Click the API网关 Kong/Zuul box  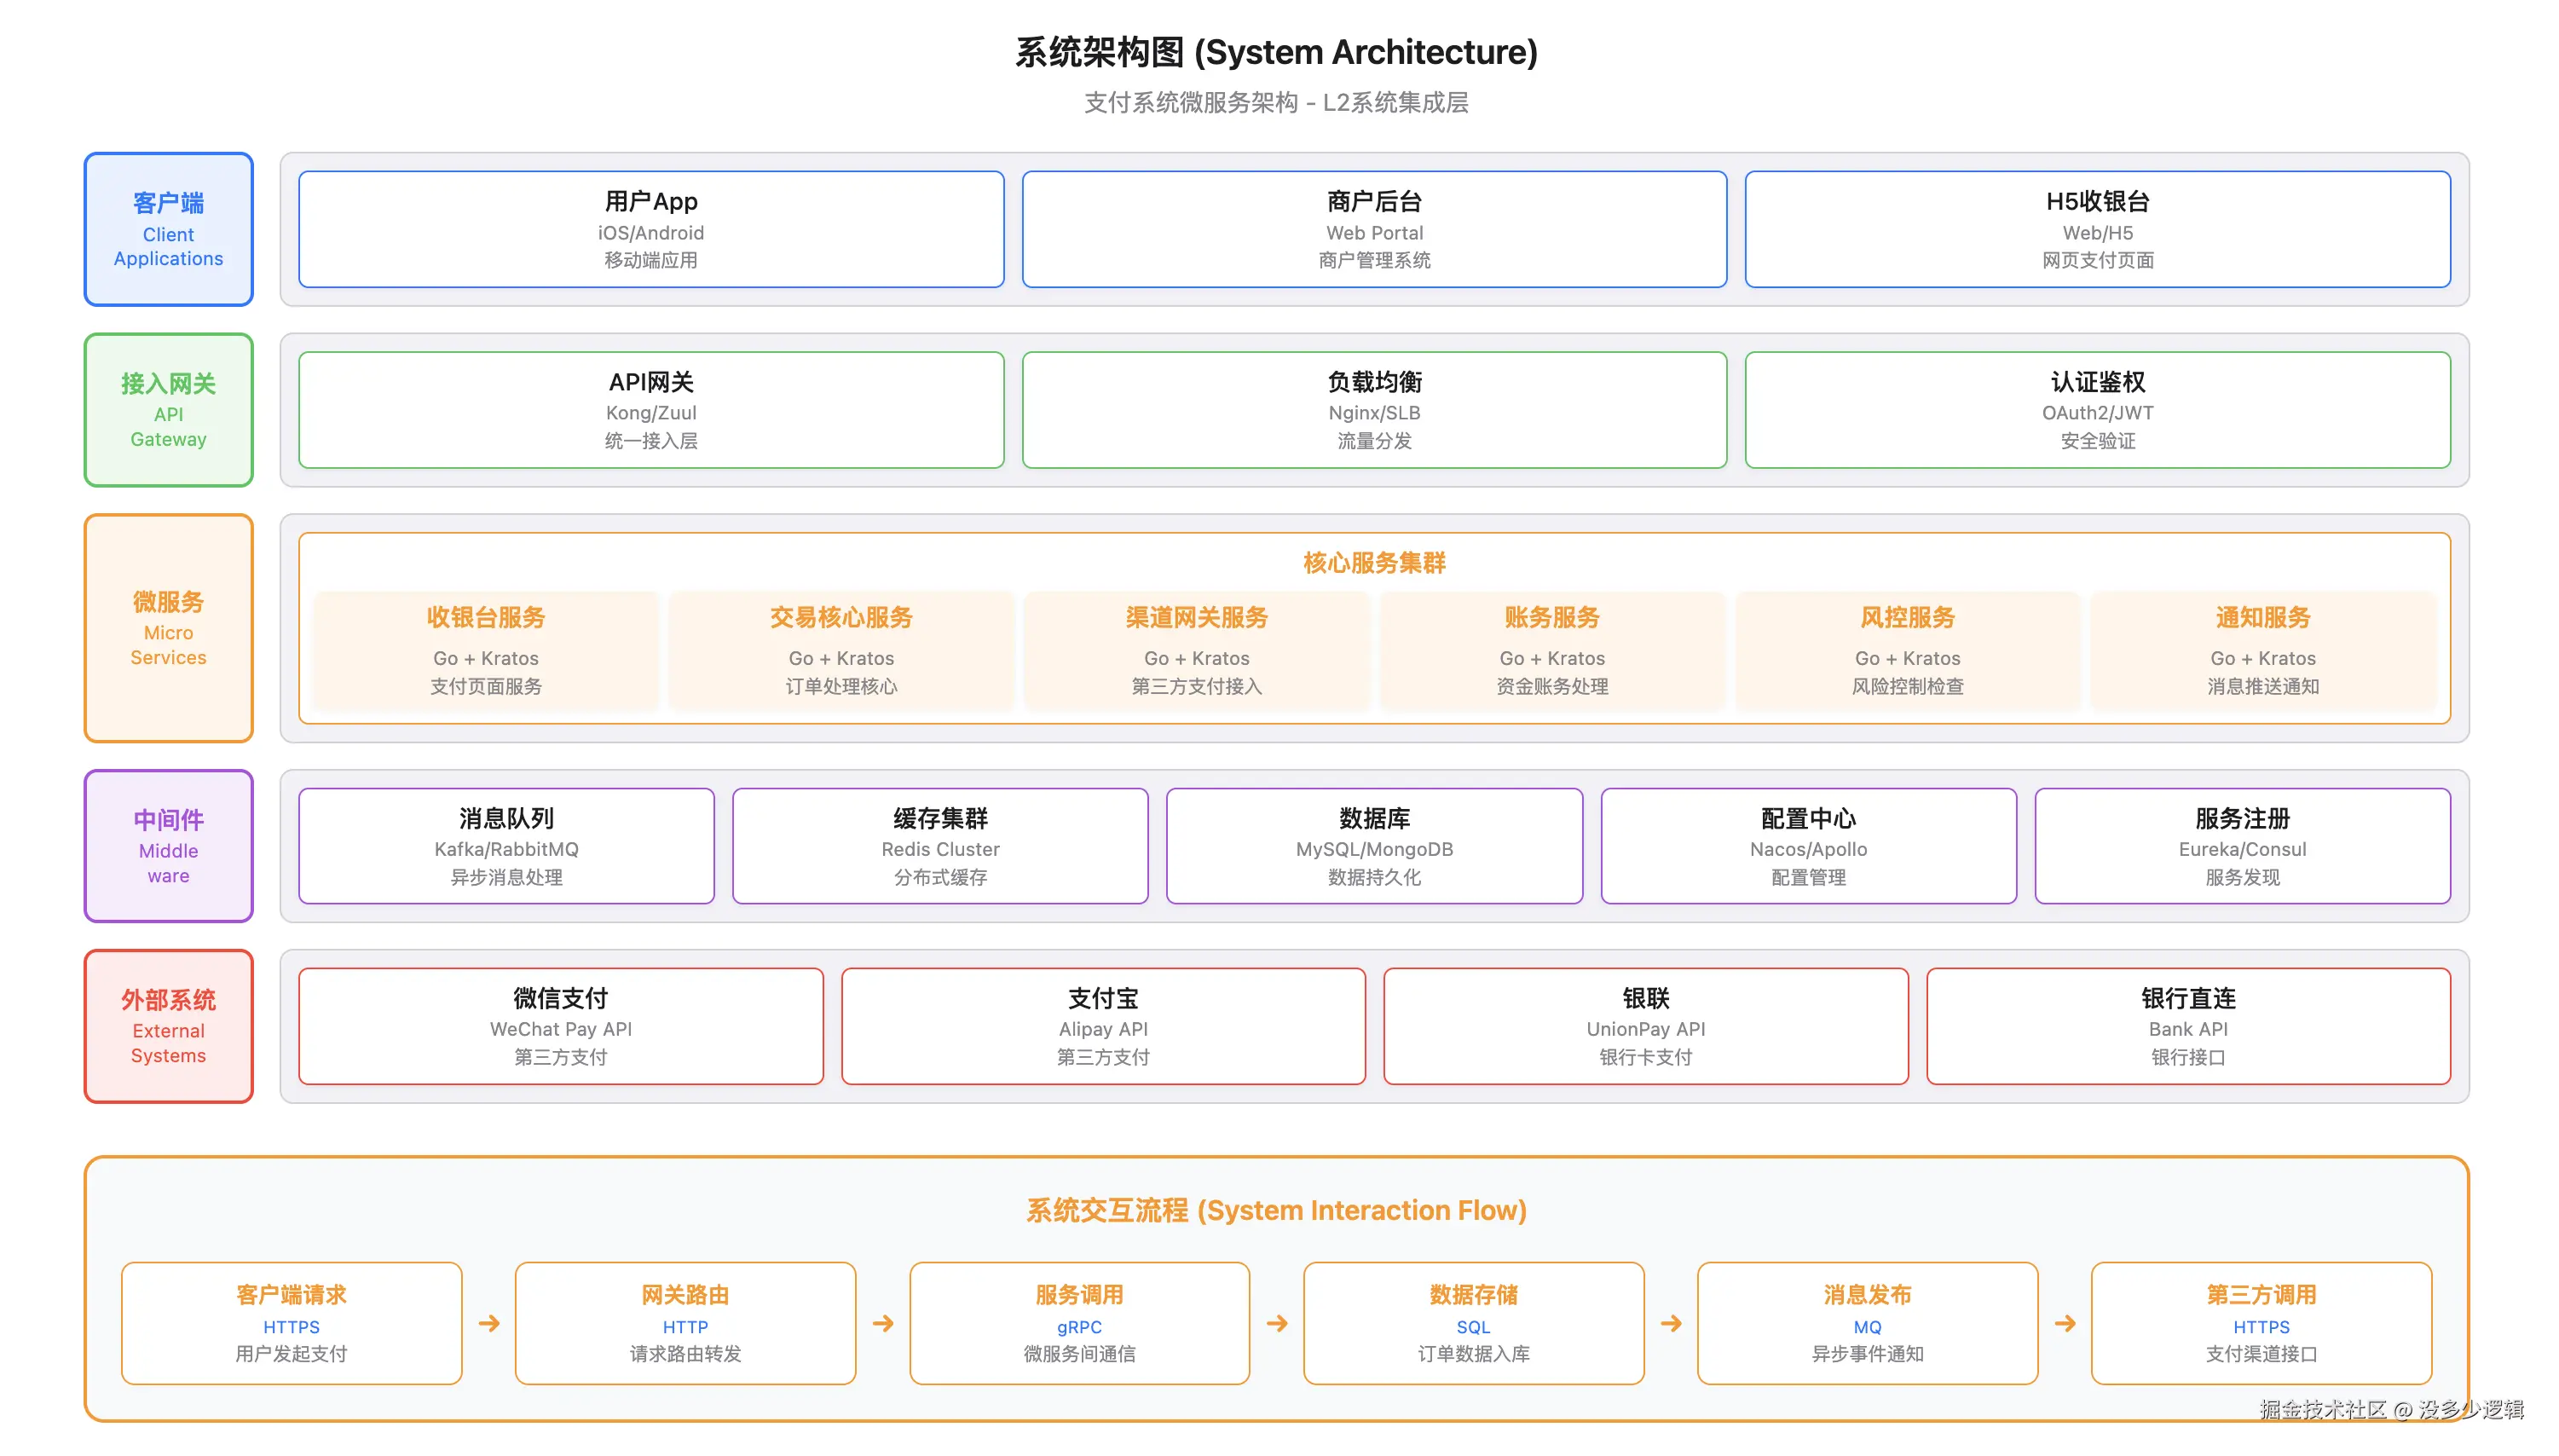(650, 410)
